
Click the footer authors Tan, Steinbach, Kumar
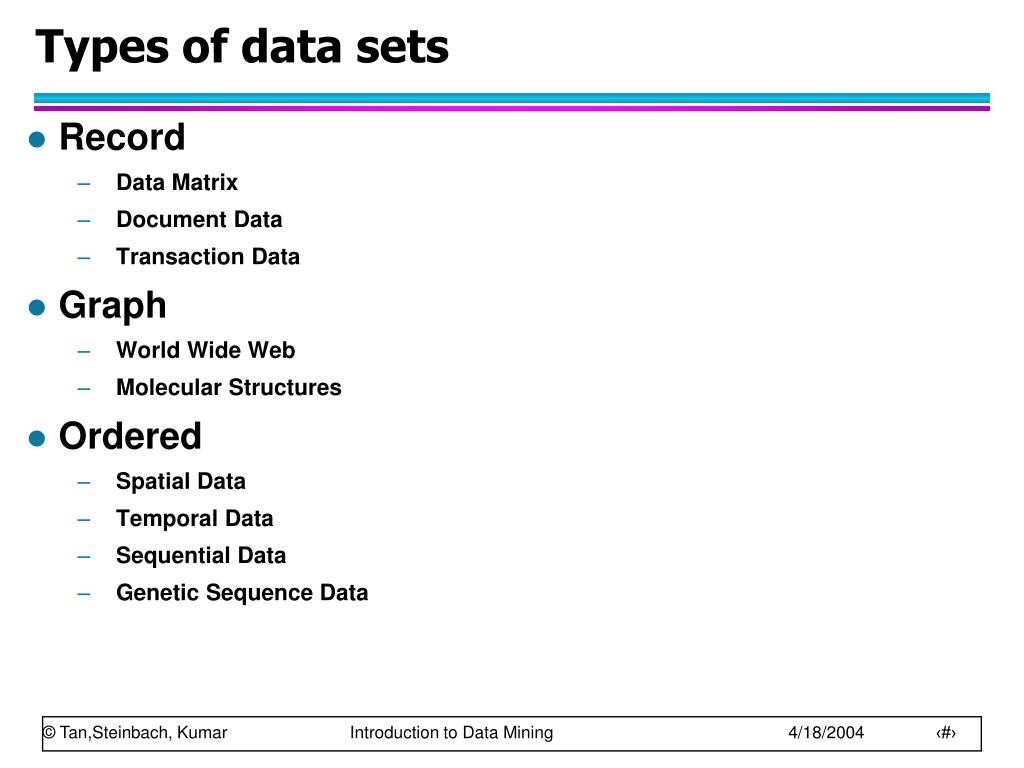135,733
